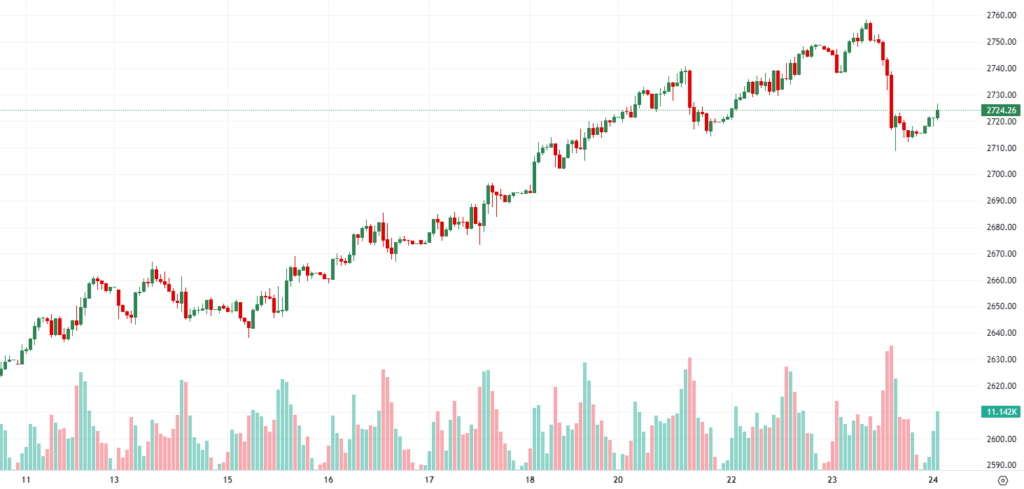Click date label 22 on time axis
1024x489 pixels.
[731, 480]
